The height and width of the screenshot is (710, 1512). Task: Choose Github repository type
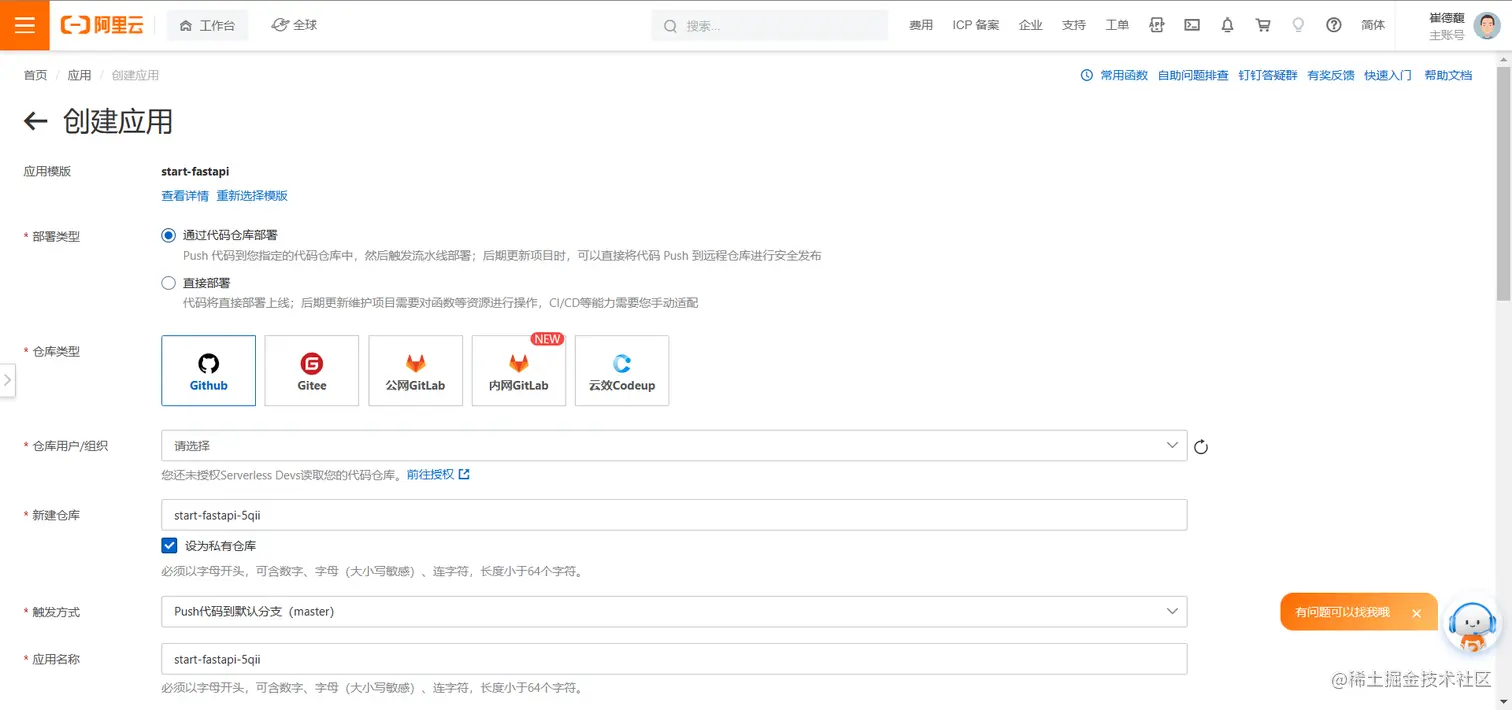pos(208,370)
